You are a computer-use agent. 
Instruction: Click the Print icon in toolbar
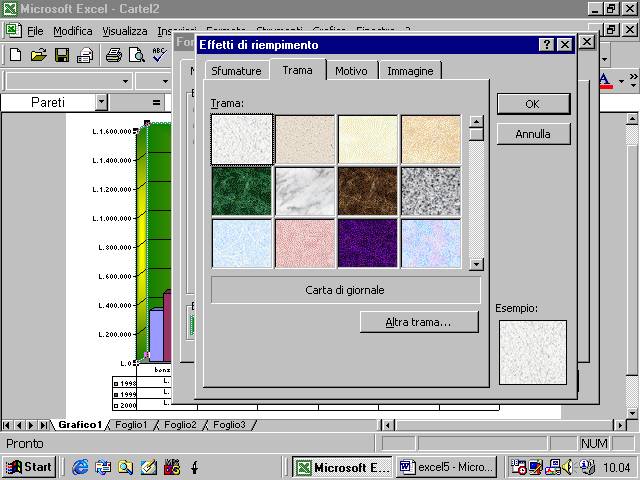pos(114,55)
